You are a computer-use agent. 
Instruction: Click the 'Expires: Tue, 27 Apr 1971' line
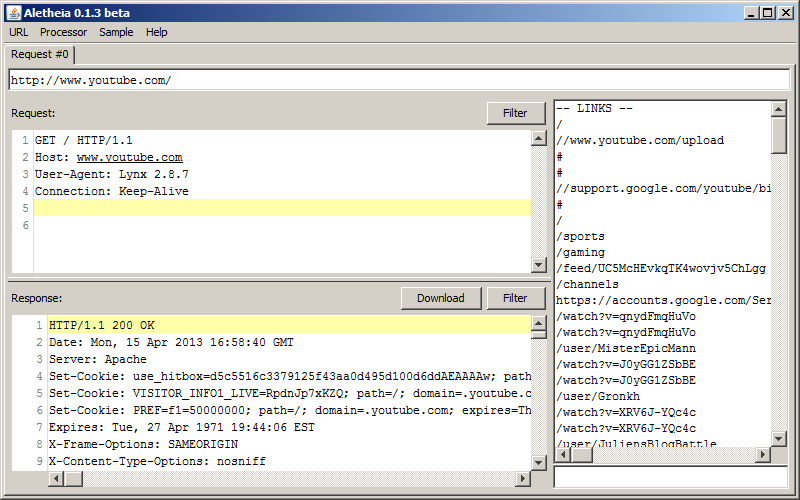[x=182, y=428]
